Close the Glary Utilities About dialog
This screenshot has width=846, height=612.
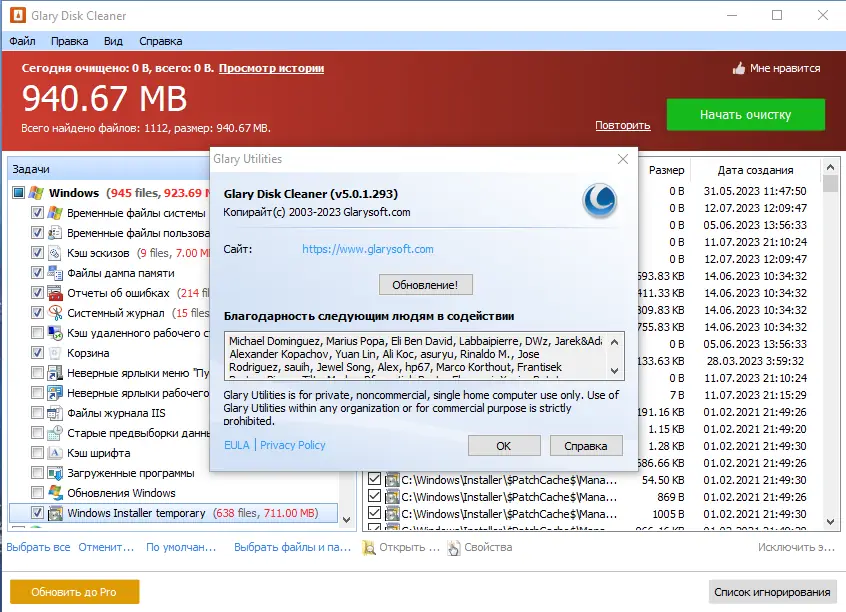(x=623, y=159)
